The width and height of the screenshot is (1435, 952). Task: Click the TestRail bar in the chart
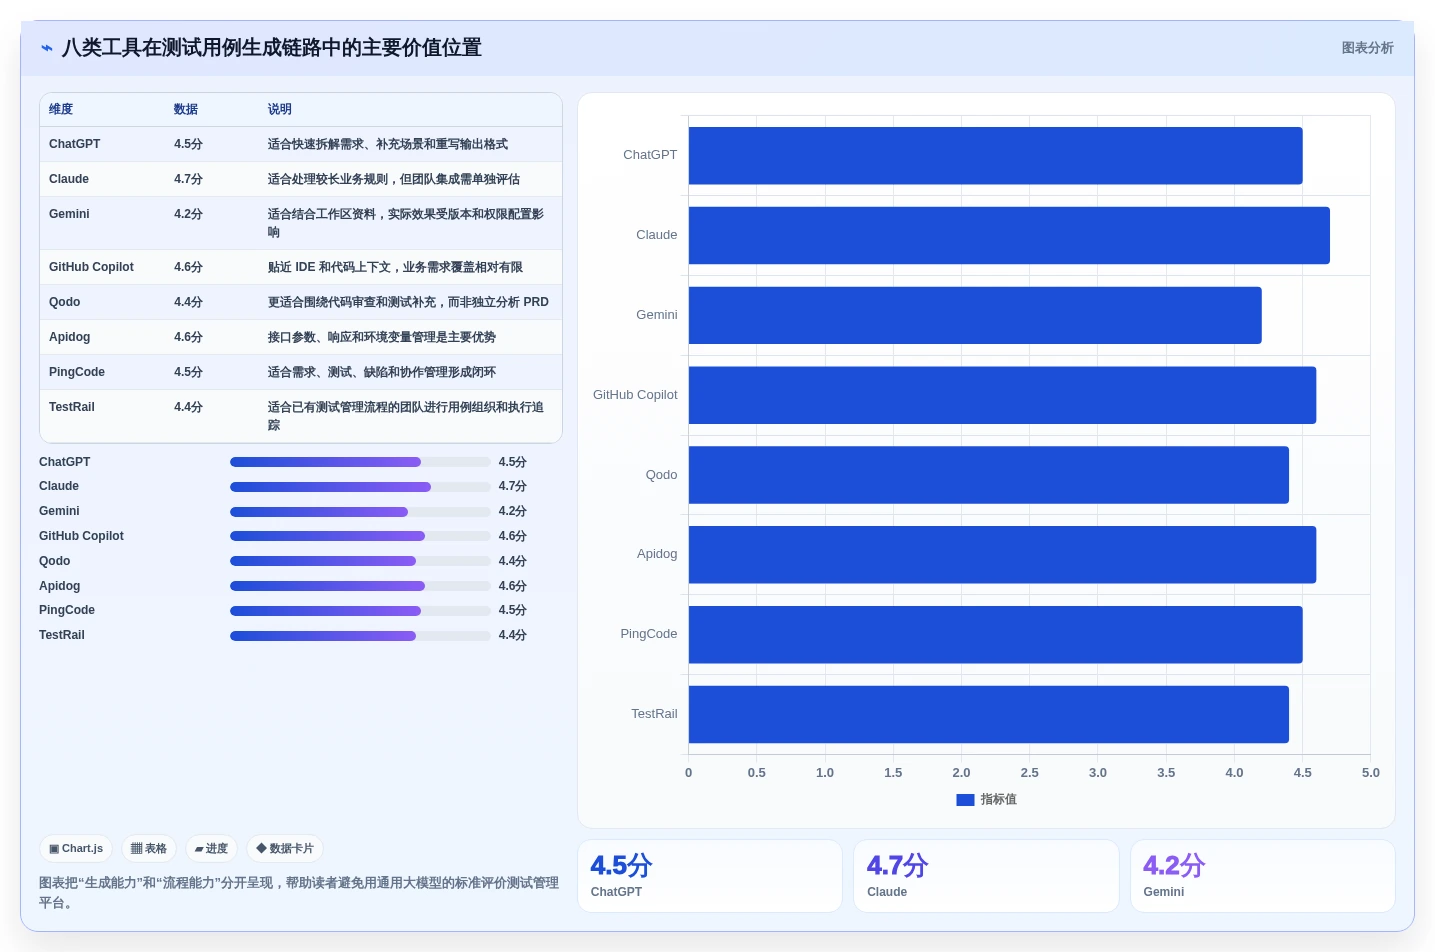click(x=988, y=714)
